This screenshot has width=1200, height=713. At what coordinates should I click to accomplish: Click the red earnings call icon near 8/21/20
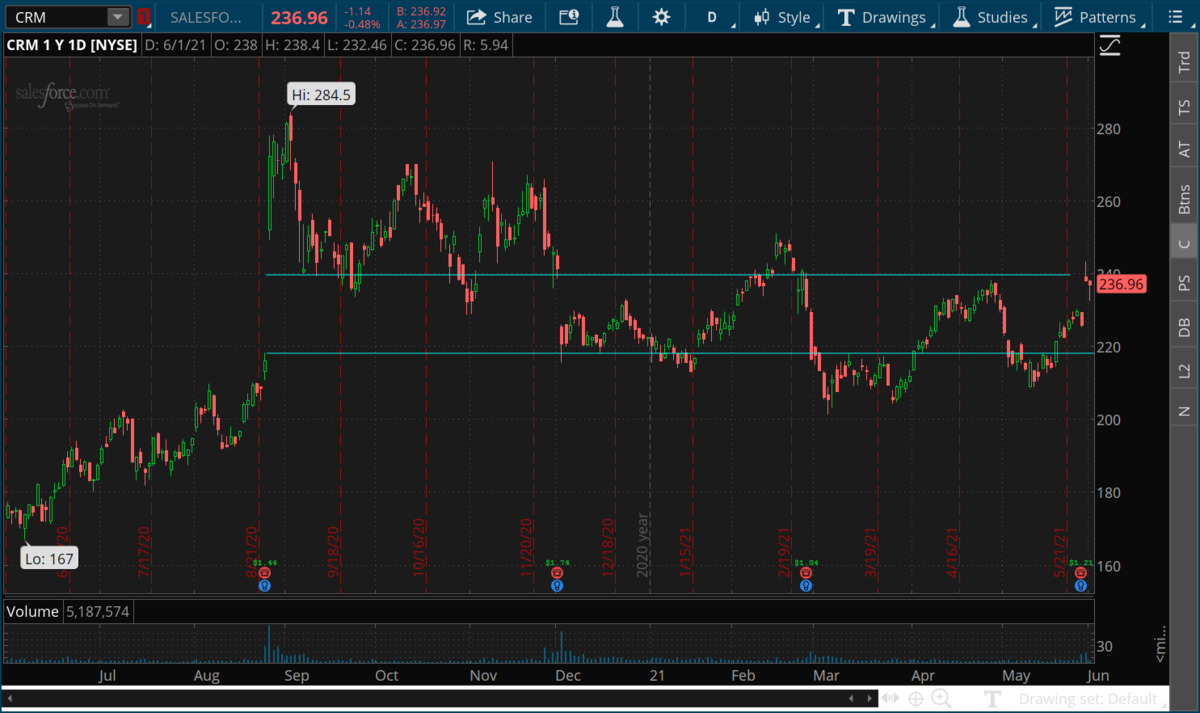(x=265, y=575)
